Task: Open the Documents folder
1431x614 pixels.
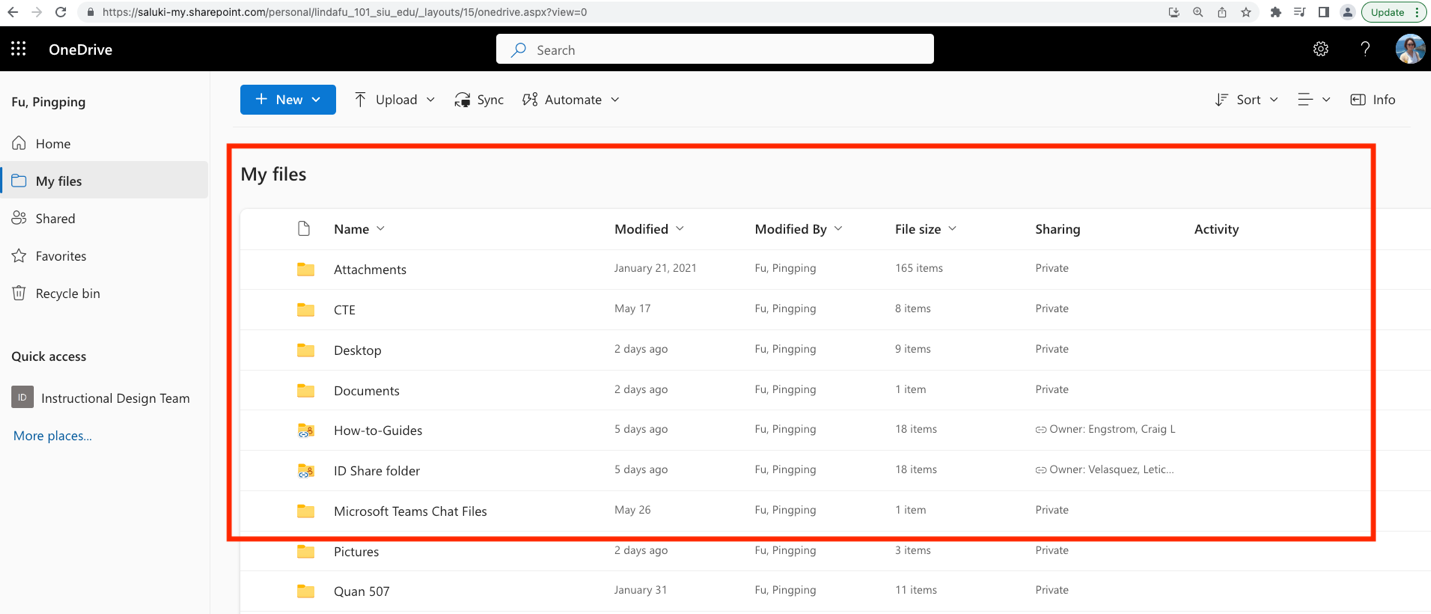Action: (x=366, y=390)
